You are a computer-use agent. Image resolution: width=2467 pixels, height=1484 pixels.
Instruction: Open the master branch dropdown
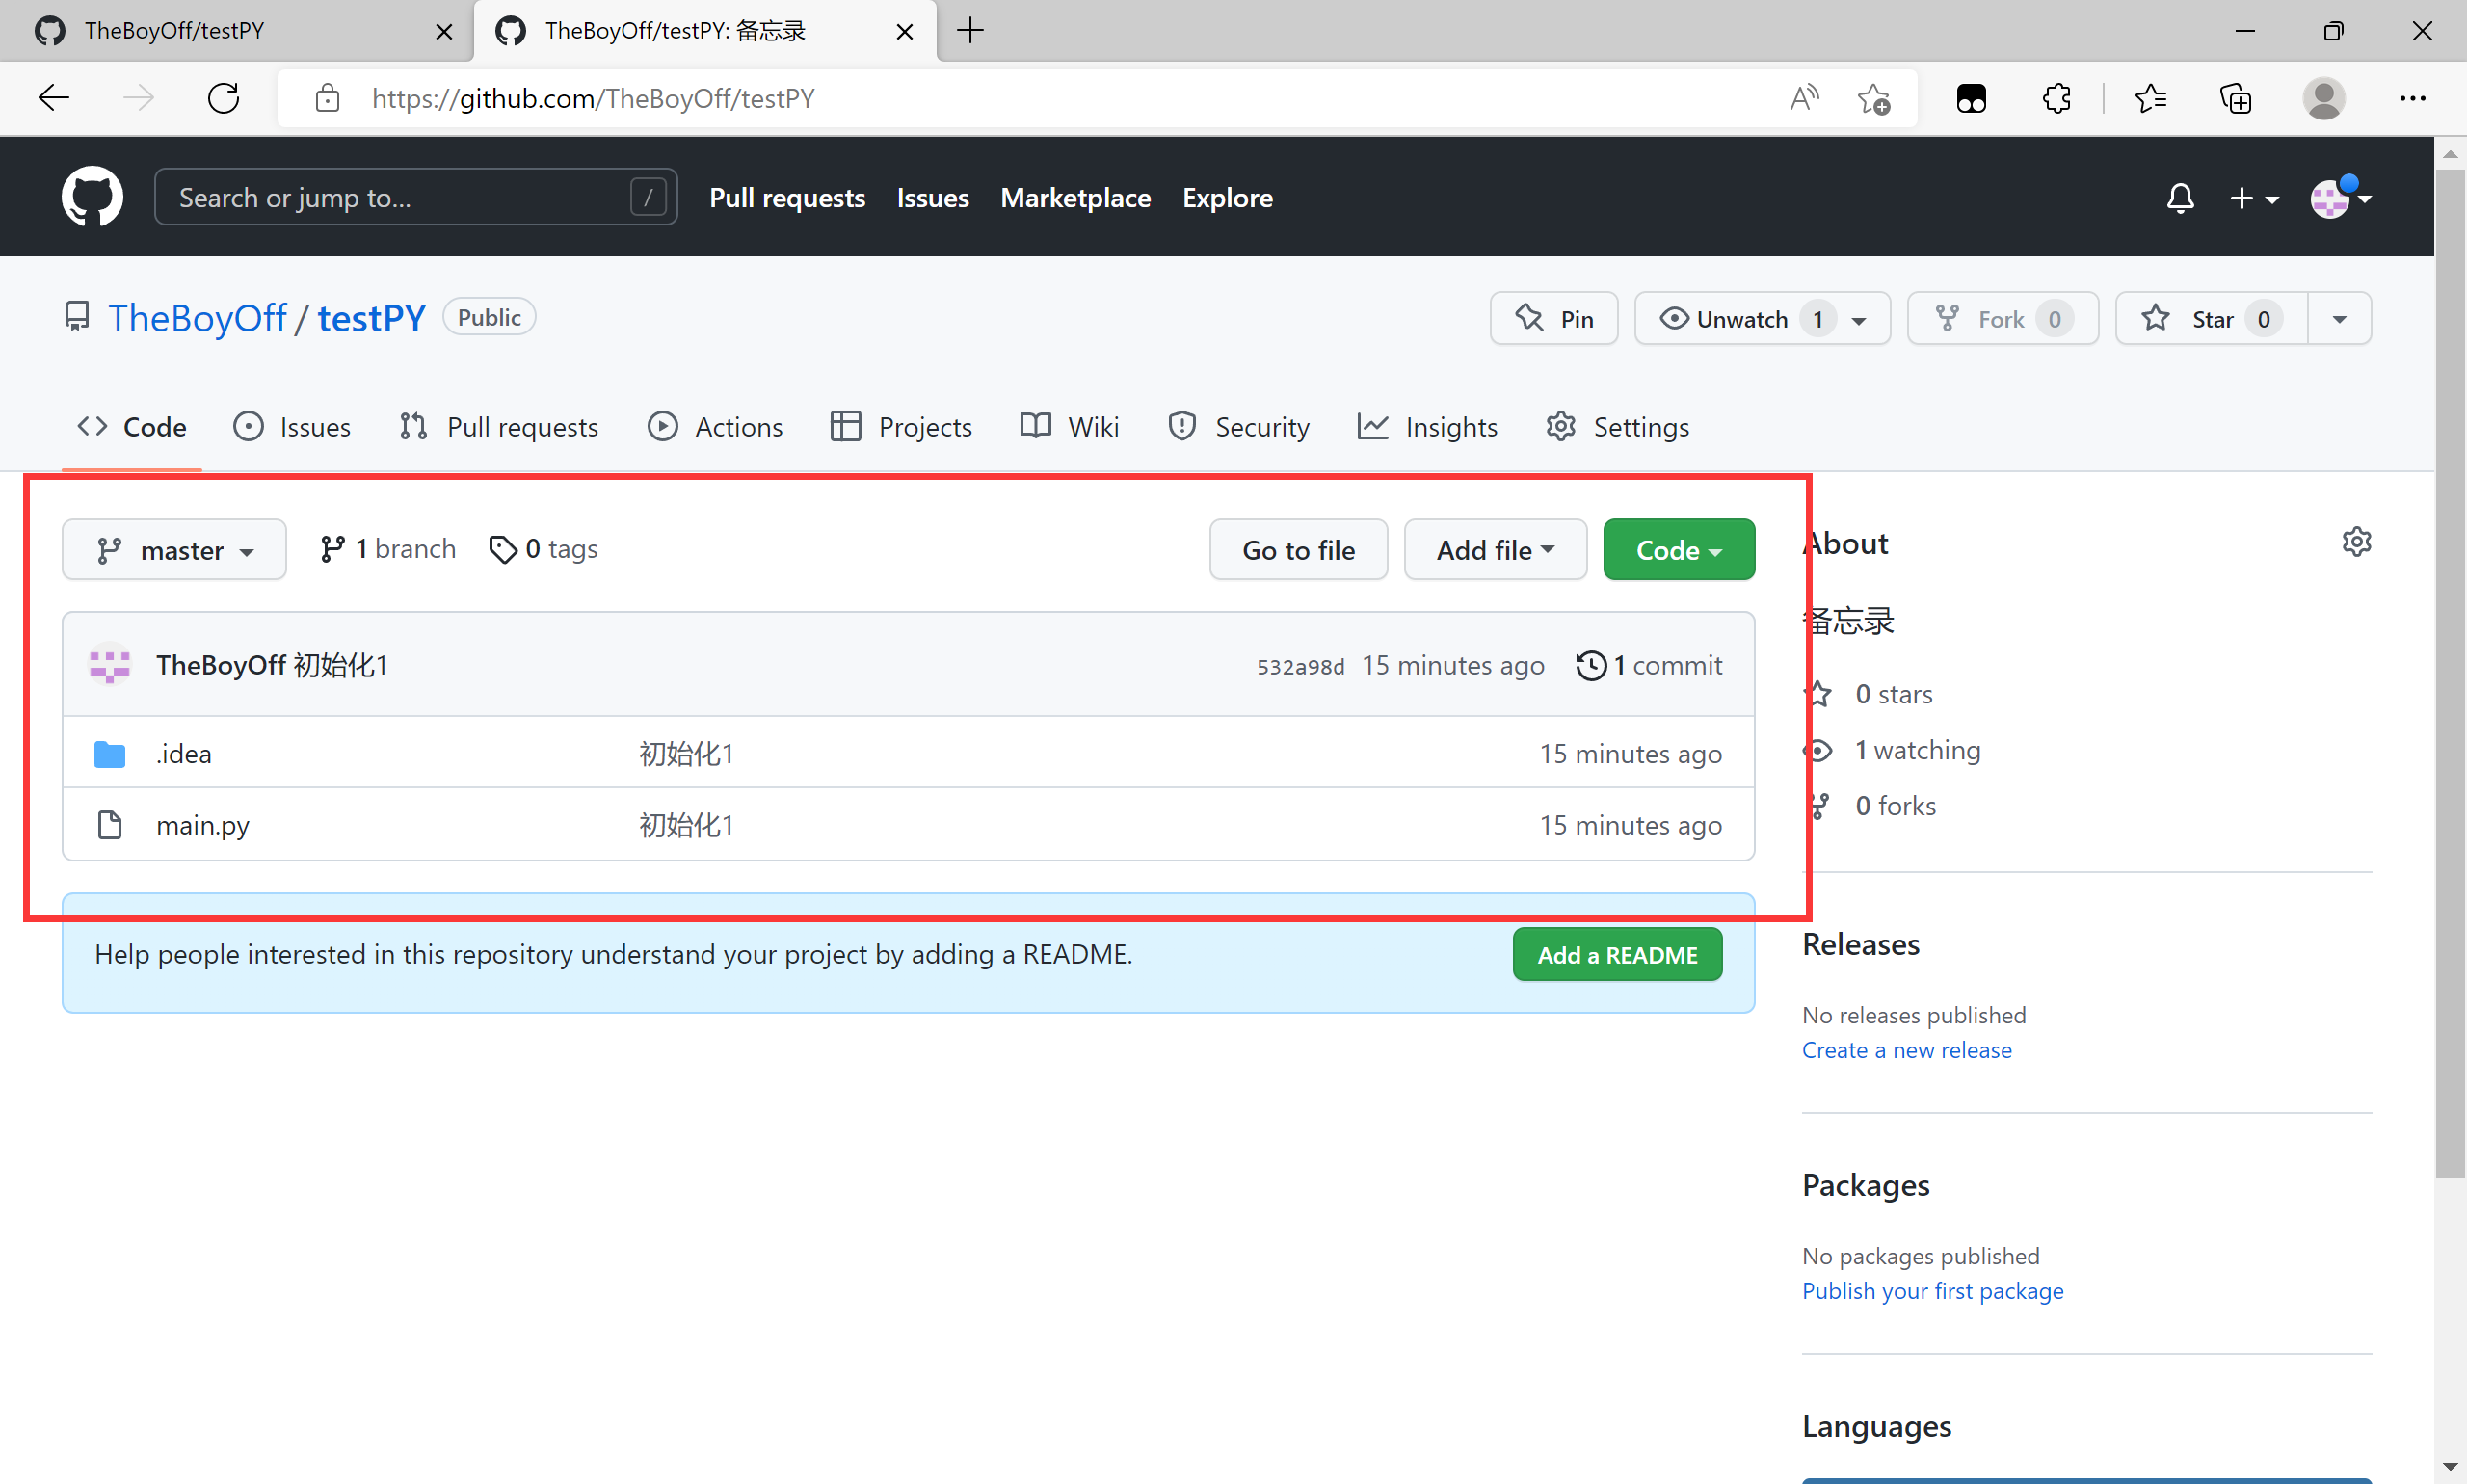tap(174, 549)
